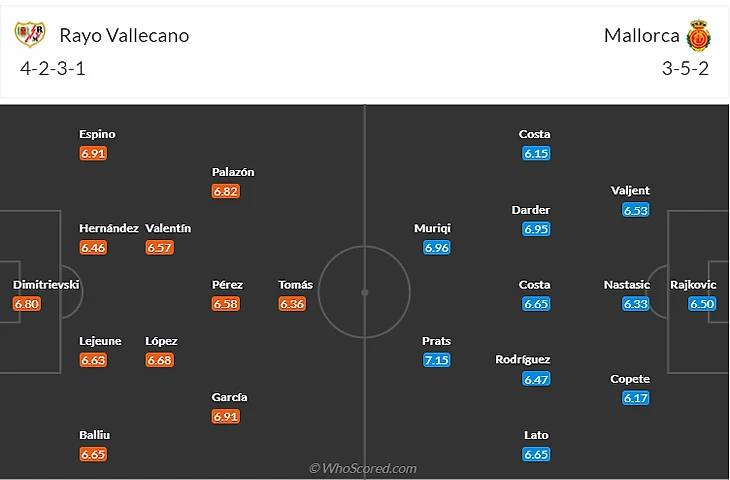Select Dimitrievski's 6.80 rating badge
This screenshot has width=730, height=480.
[x=27, y=304]
